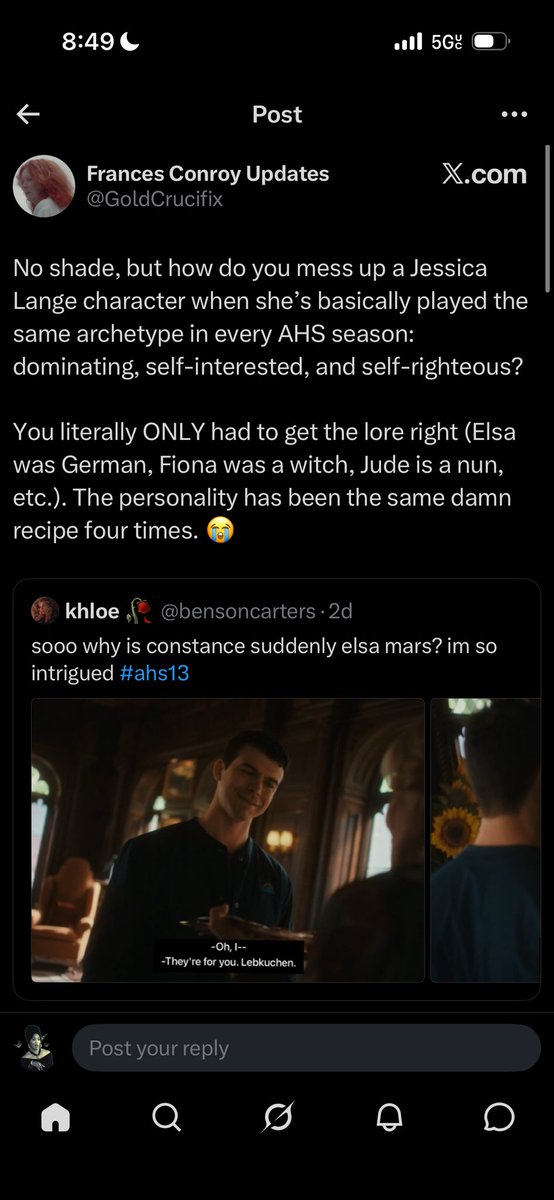The image size is (554, 1200).
Task: Tap the reply composer profile avatar
Action: [x=35, y=1048]
